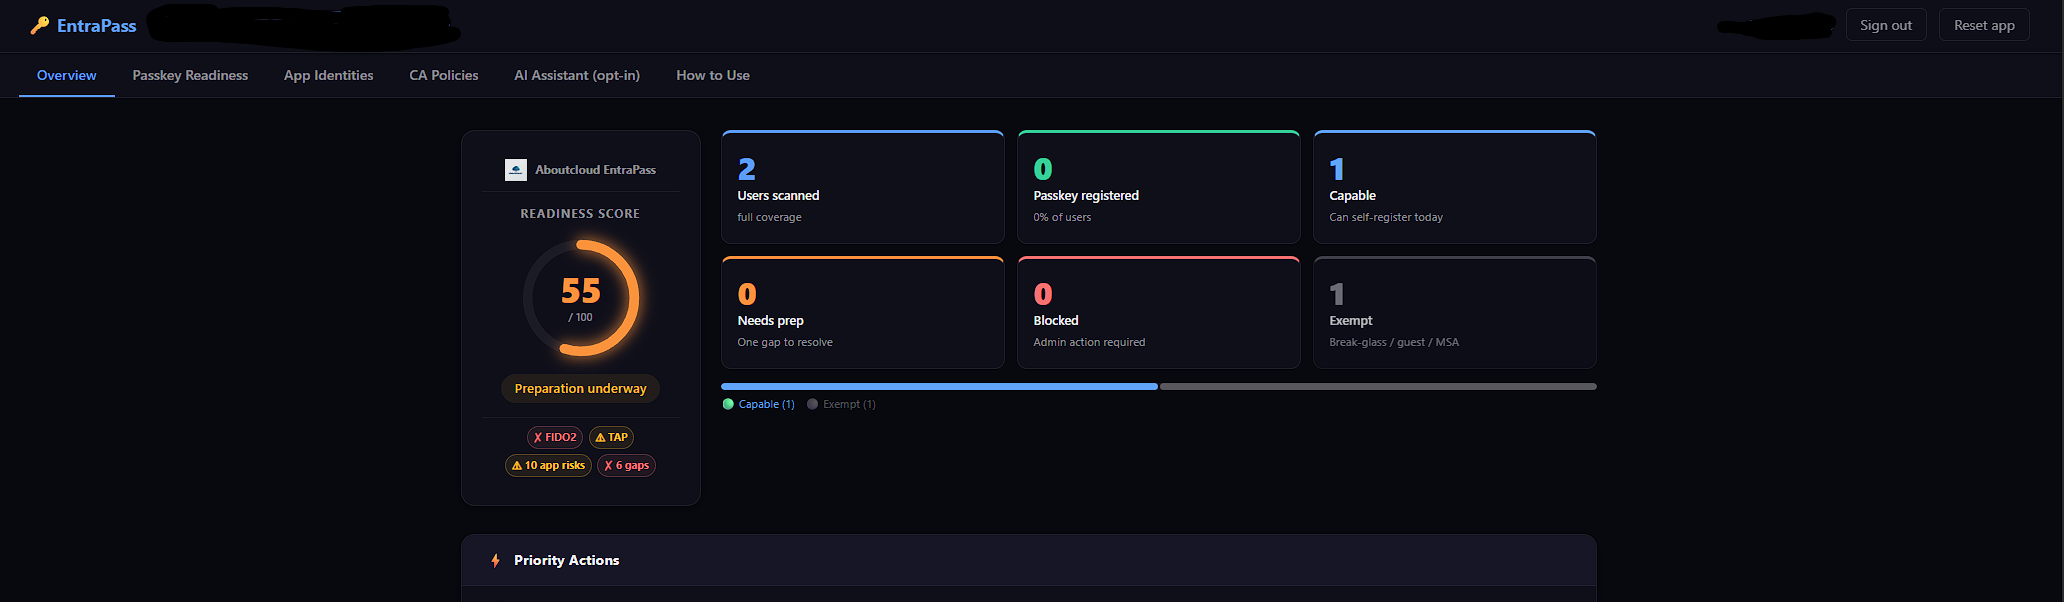
Task: Click the Aboutcloud cloud logo thumbnail
Action: pyautogui.click(x=516, y=170)
